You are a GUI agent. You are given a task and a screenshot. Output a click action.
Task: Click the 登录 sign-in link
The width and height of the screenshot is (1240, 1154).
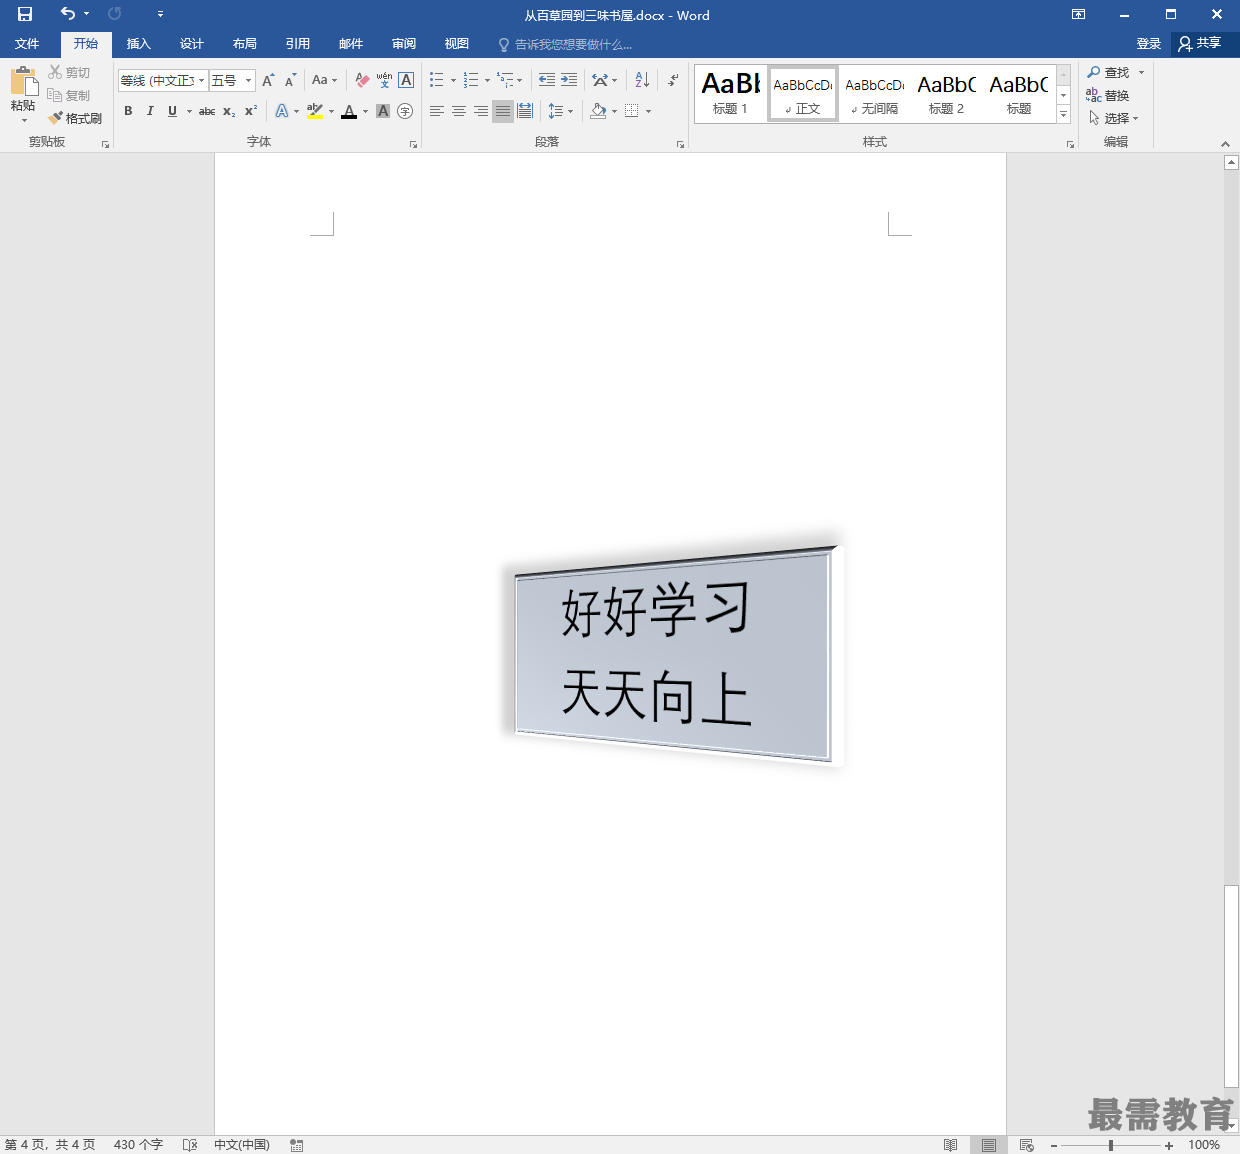[x=1148, y=44]
